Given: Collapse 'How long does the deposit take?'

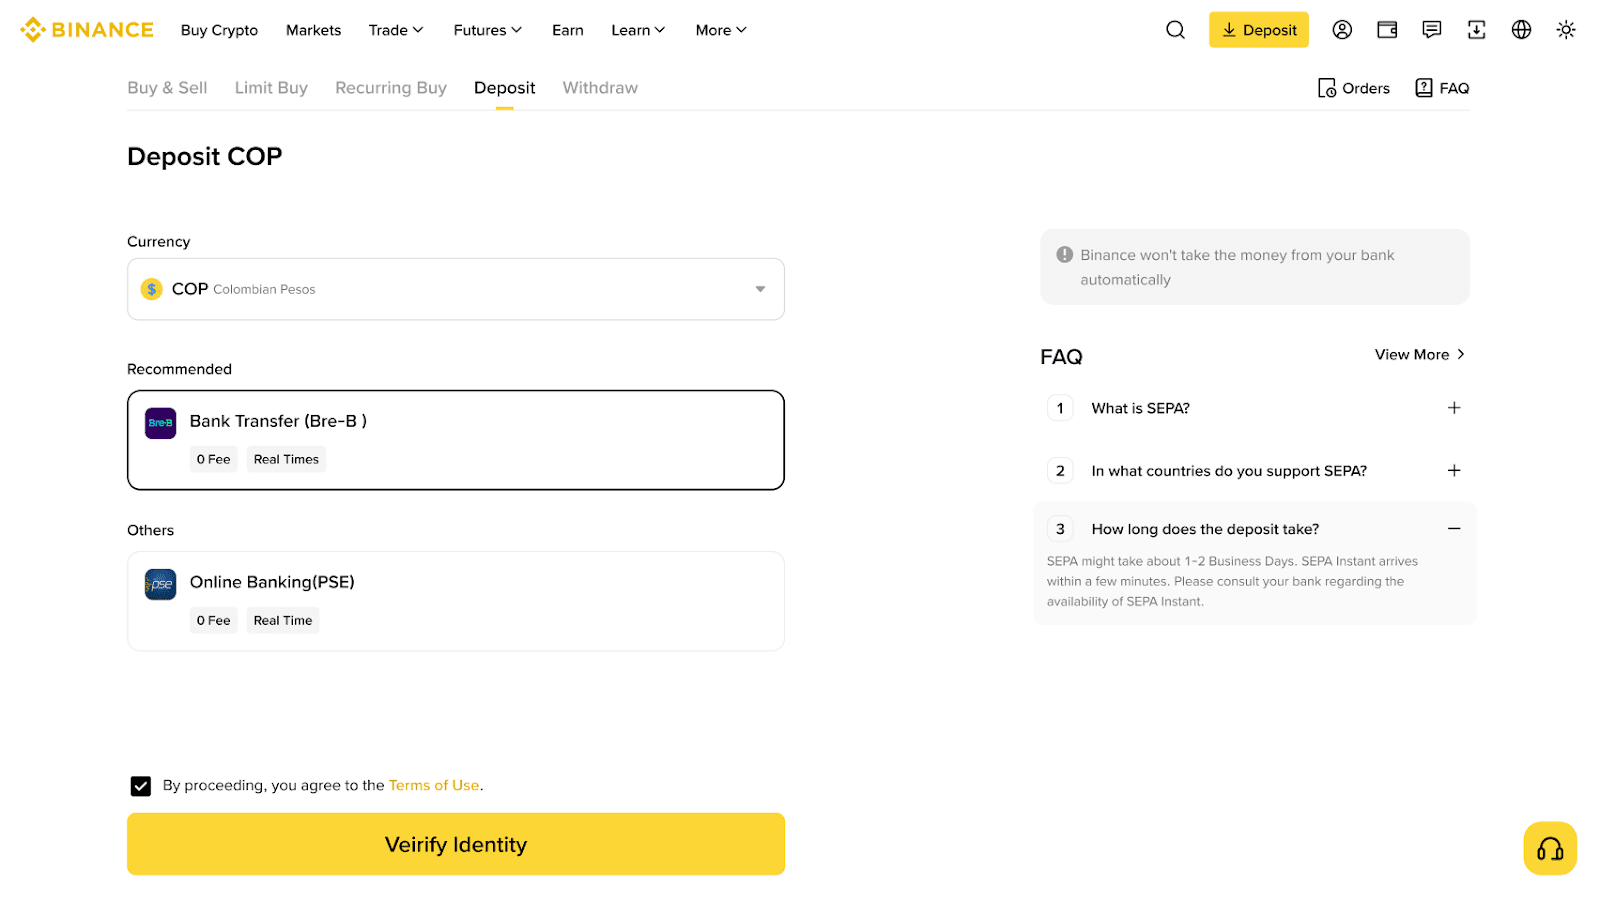Looking at the screenshot, I should (1454, 529).
